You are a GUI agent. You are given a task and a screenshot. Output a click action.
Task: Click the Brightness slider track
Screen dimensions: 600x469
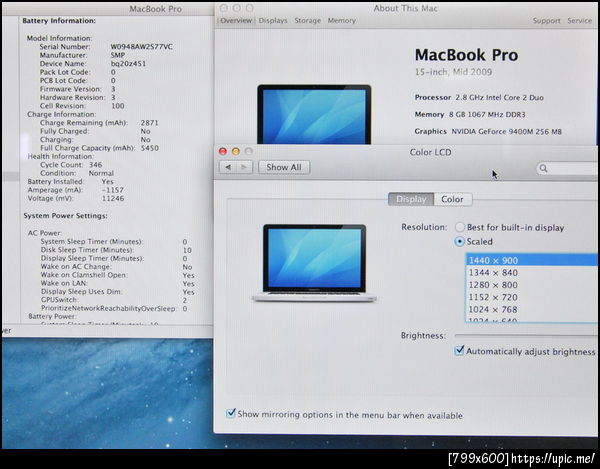click(x=526, y=335)
